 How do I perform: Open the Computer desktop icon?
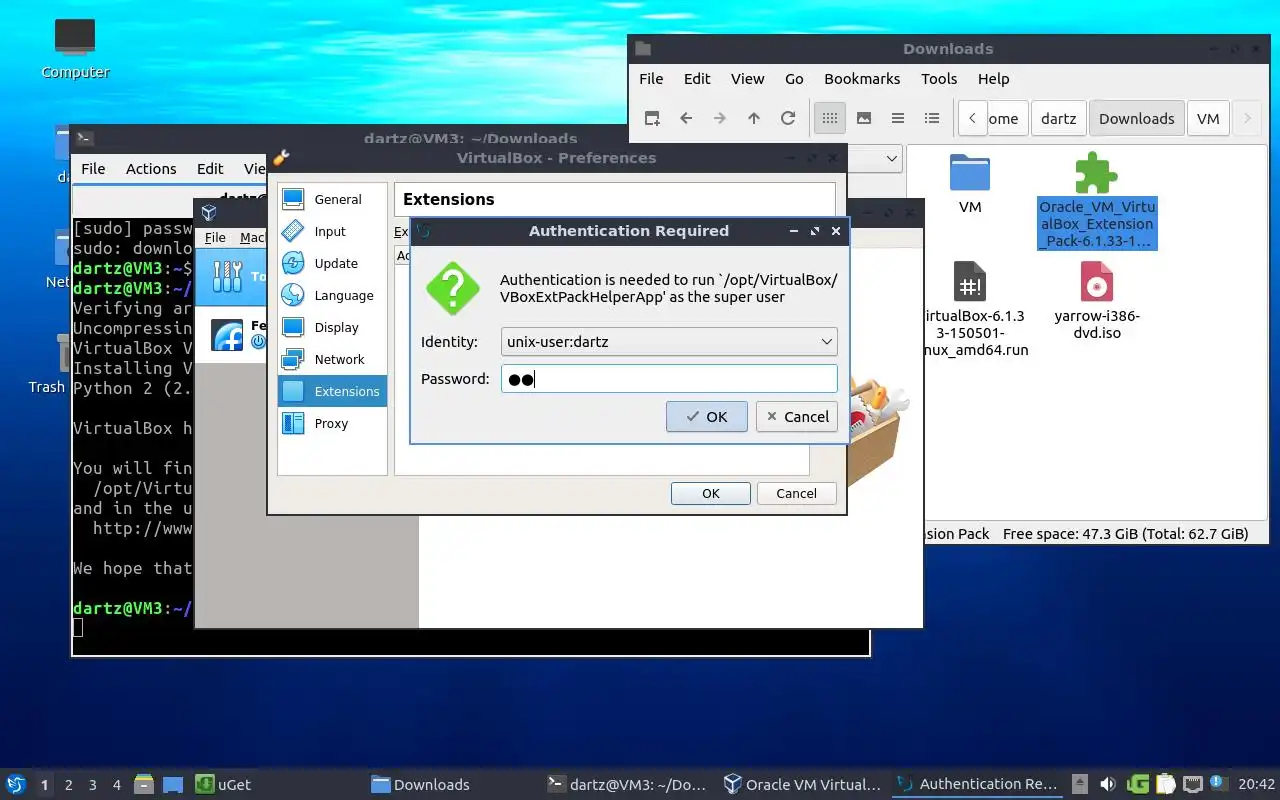tap(75, 49)
